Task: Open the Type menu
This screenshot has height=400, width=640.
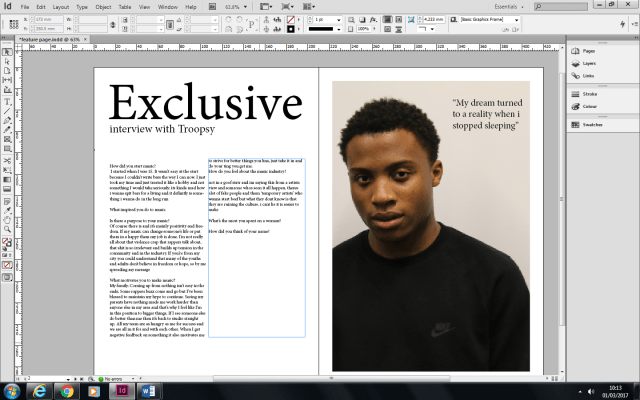Action: pyautogui.click(x=82, y=7)
